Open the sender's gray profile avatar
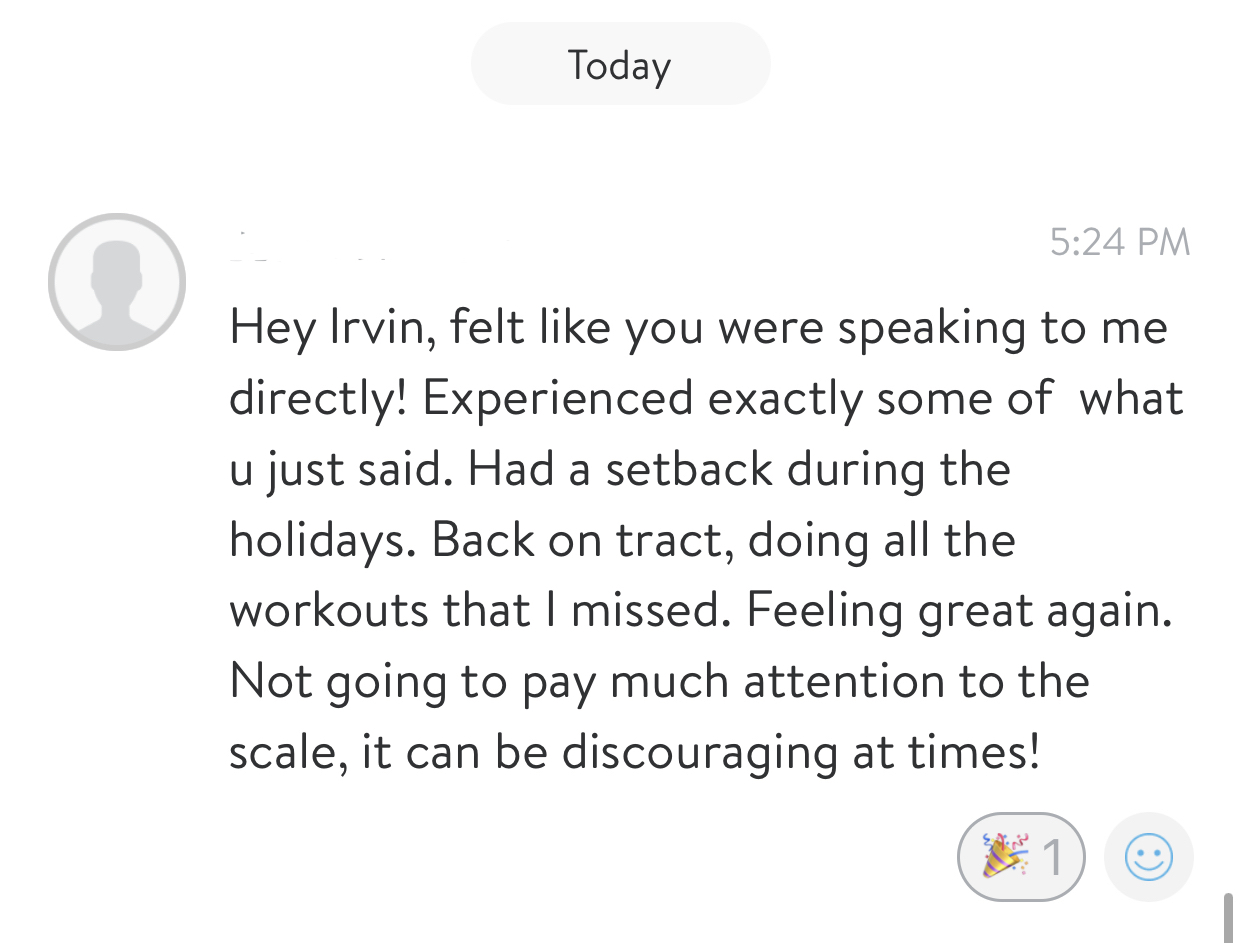Image resolution: width=1242 pixels, height=943 pixels. tap(117, 282)
